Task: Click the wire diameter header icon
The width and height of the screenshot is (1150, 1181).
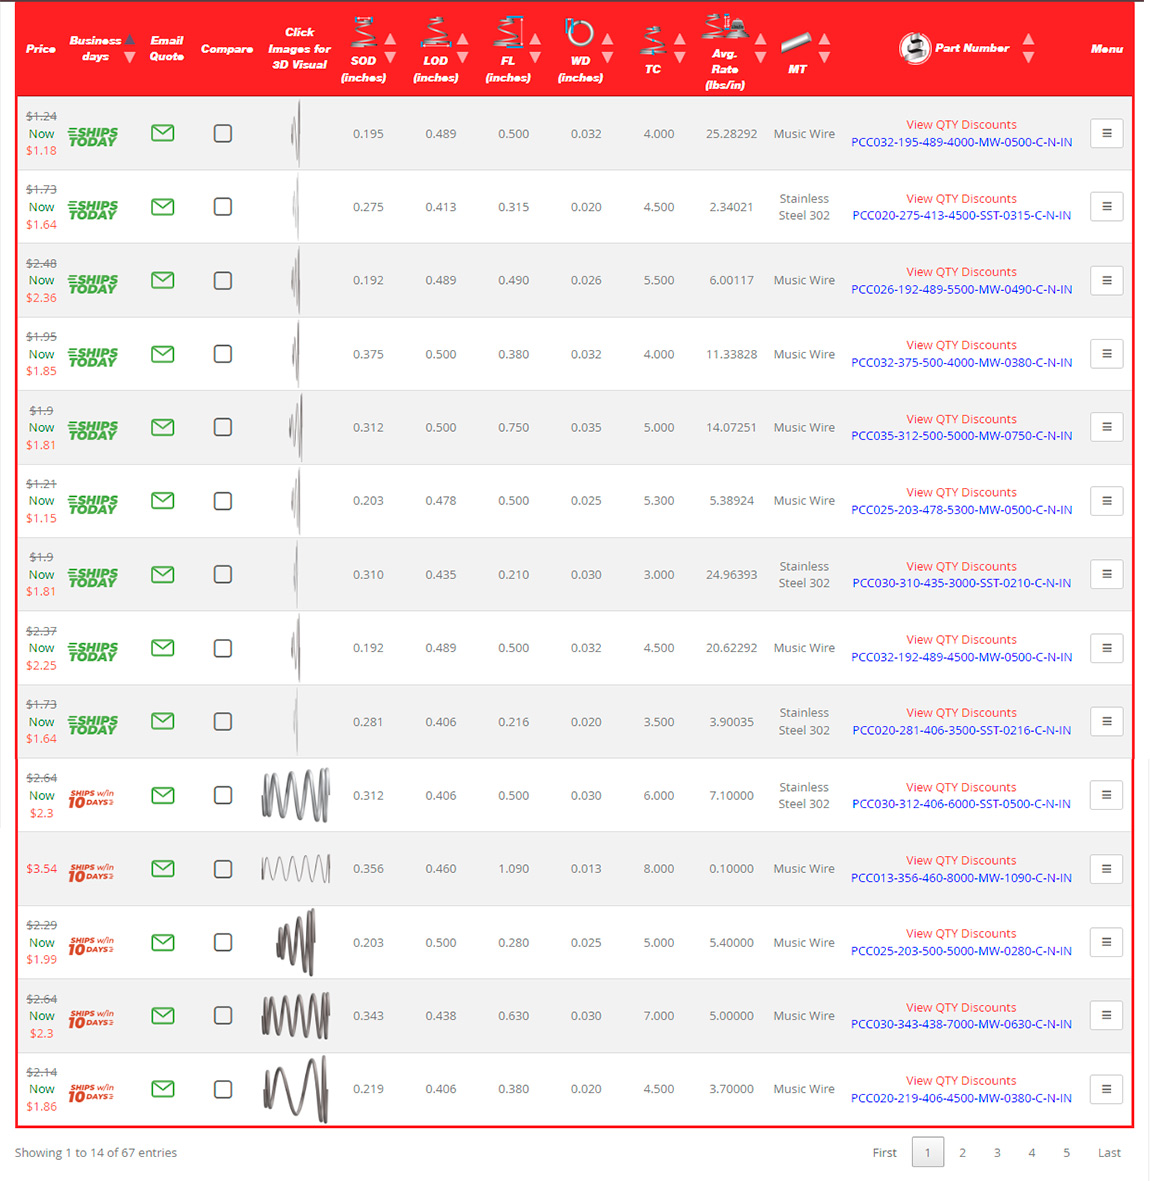Action: click(579, 33)
